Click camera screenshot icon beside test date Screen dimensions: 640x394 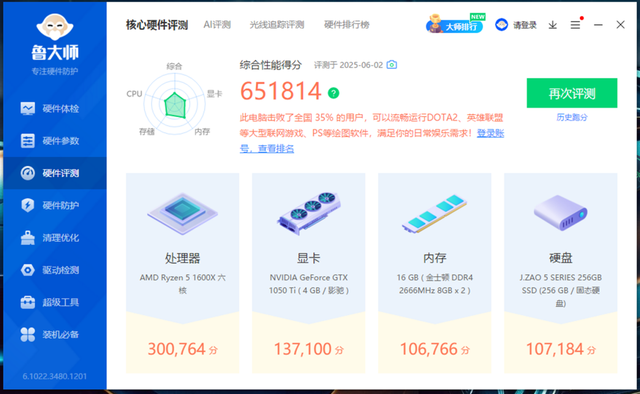[x=392, y=65]
